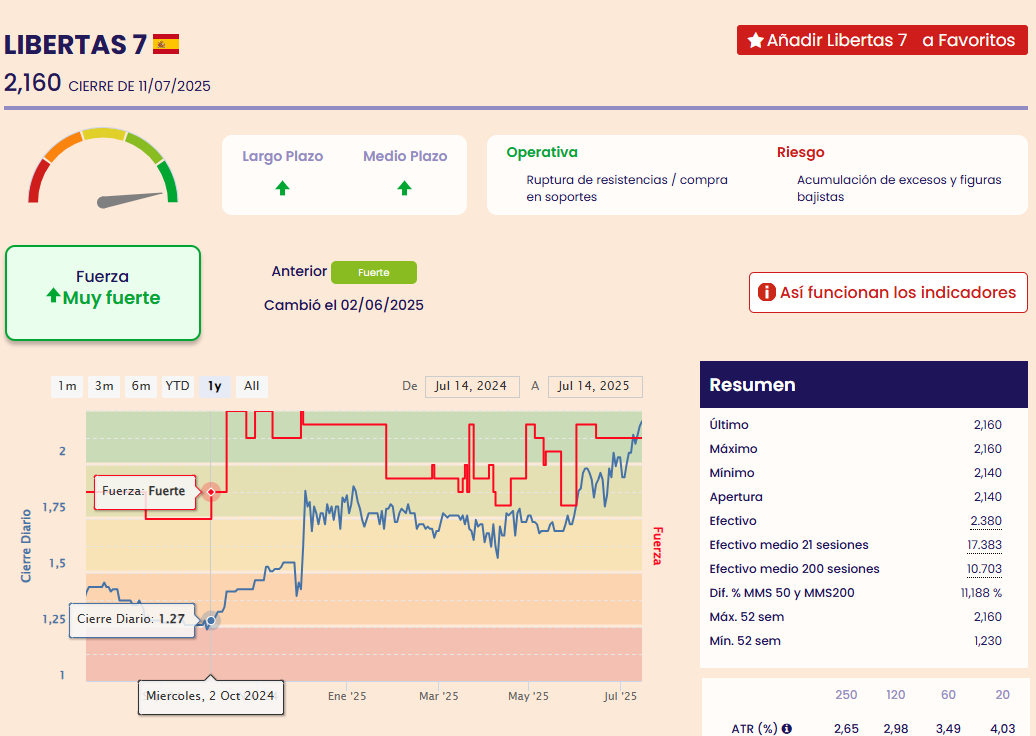Click the Fuerte previous-strength badge

click(374, 272)
